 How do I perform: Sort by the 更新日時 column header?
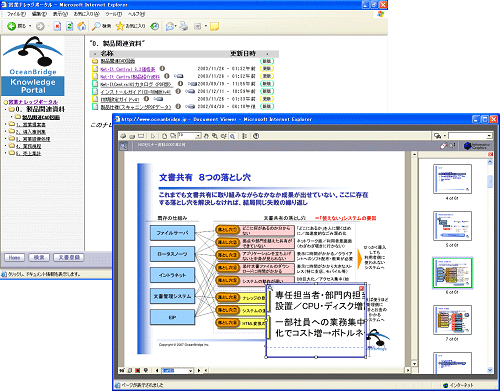coord(243,53)
